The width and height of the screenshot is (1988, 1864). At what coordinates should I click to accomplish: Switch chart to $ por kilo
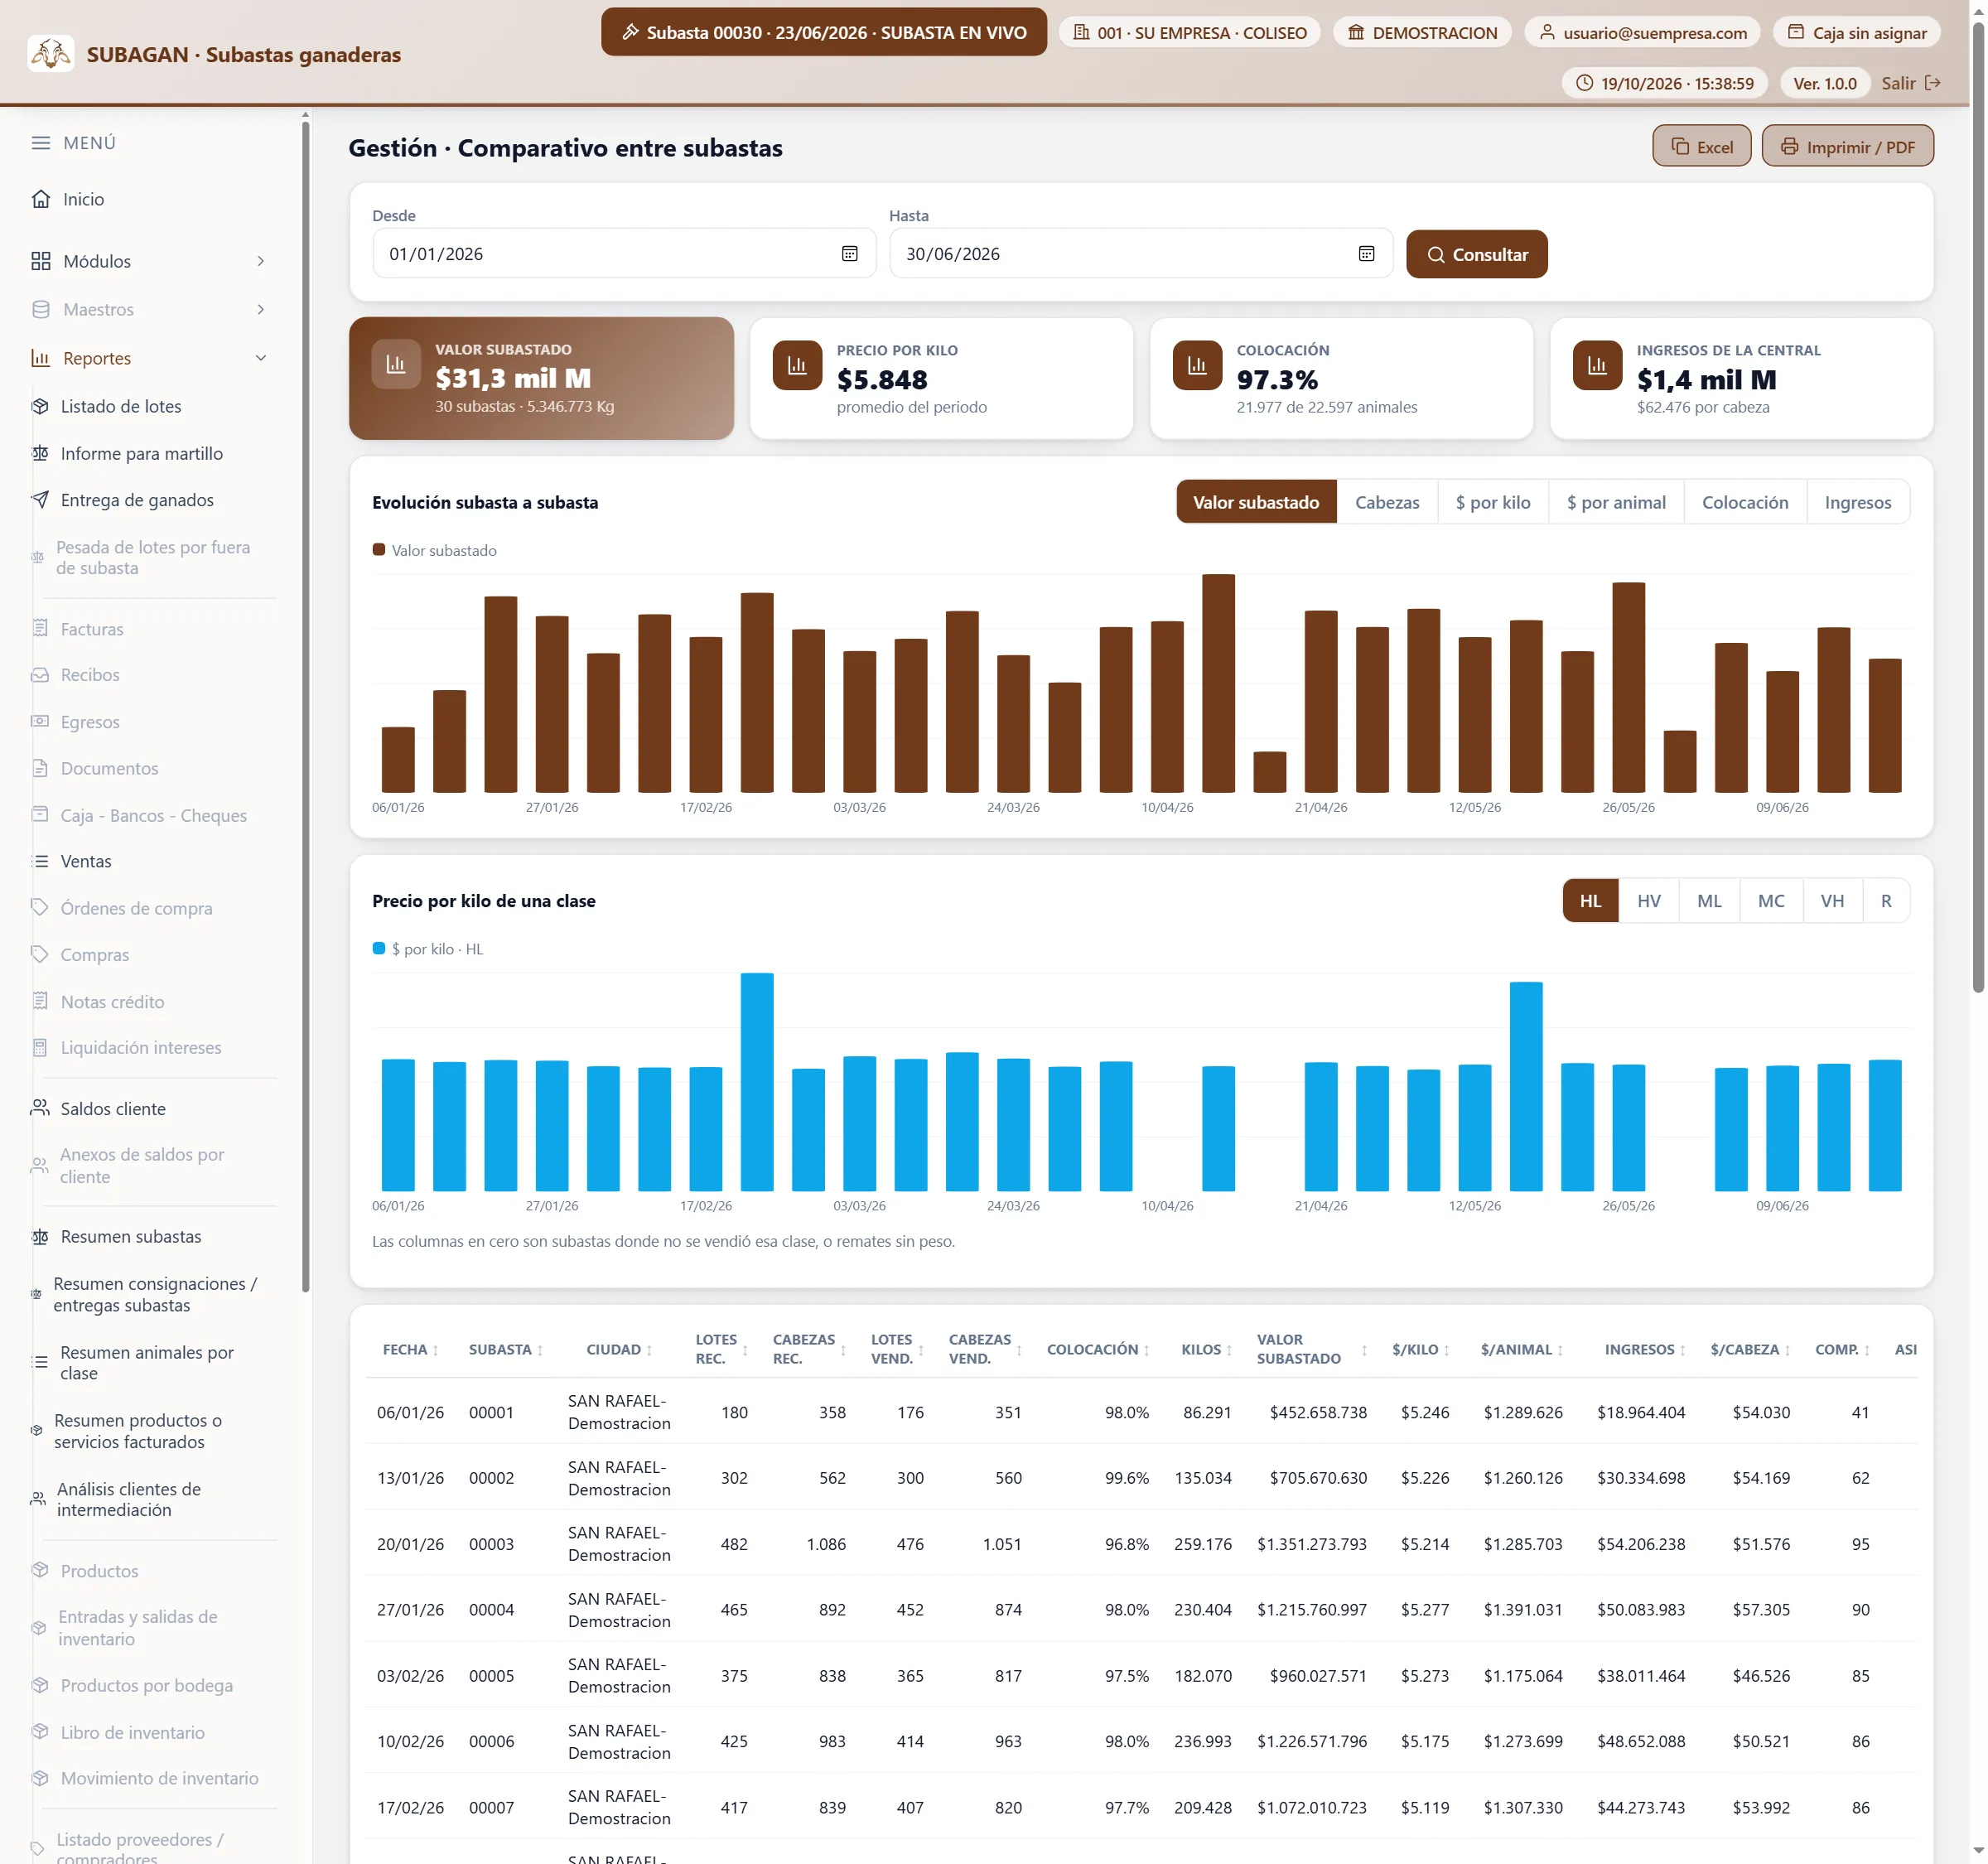coord(1493,502)
